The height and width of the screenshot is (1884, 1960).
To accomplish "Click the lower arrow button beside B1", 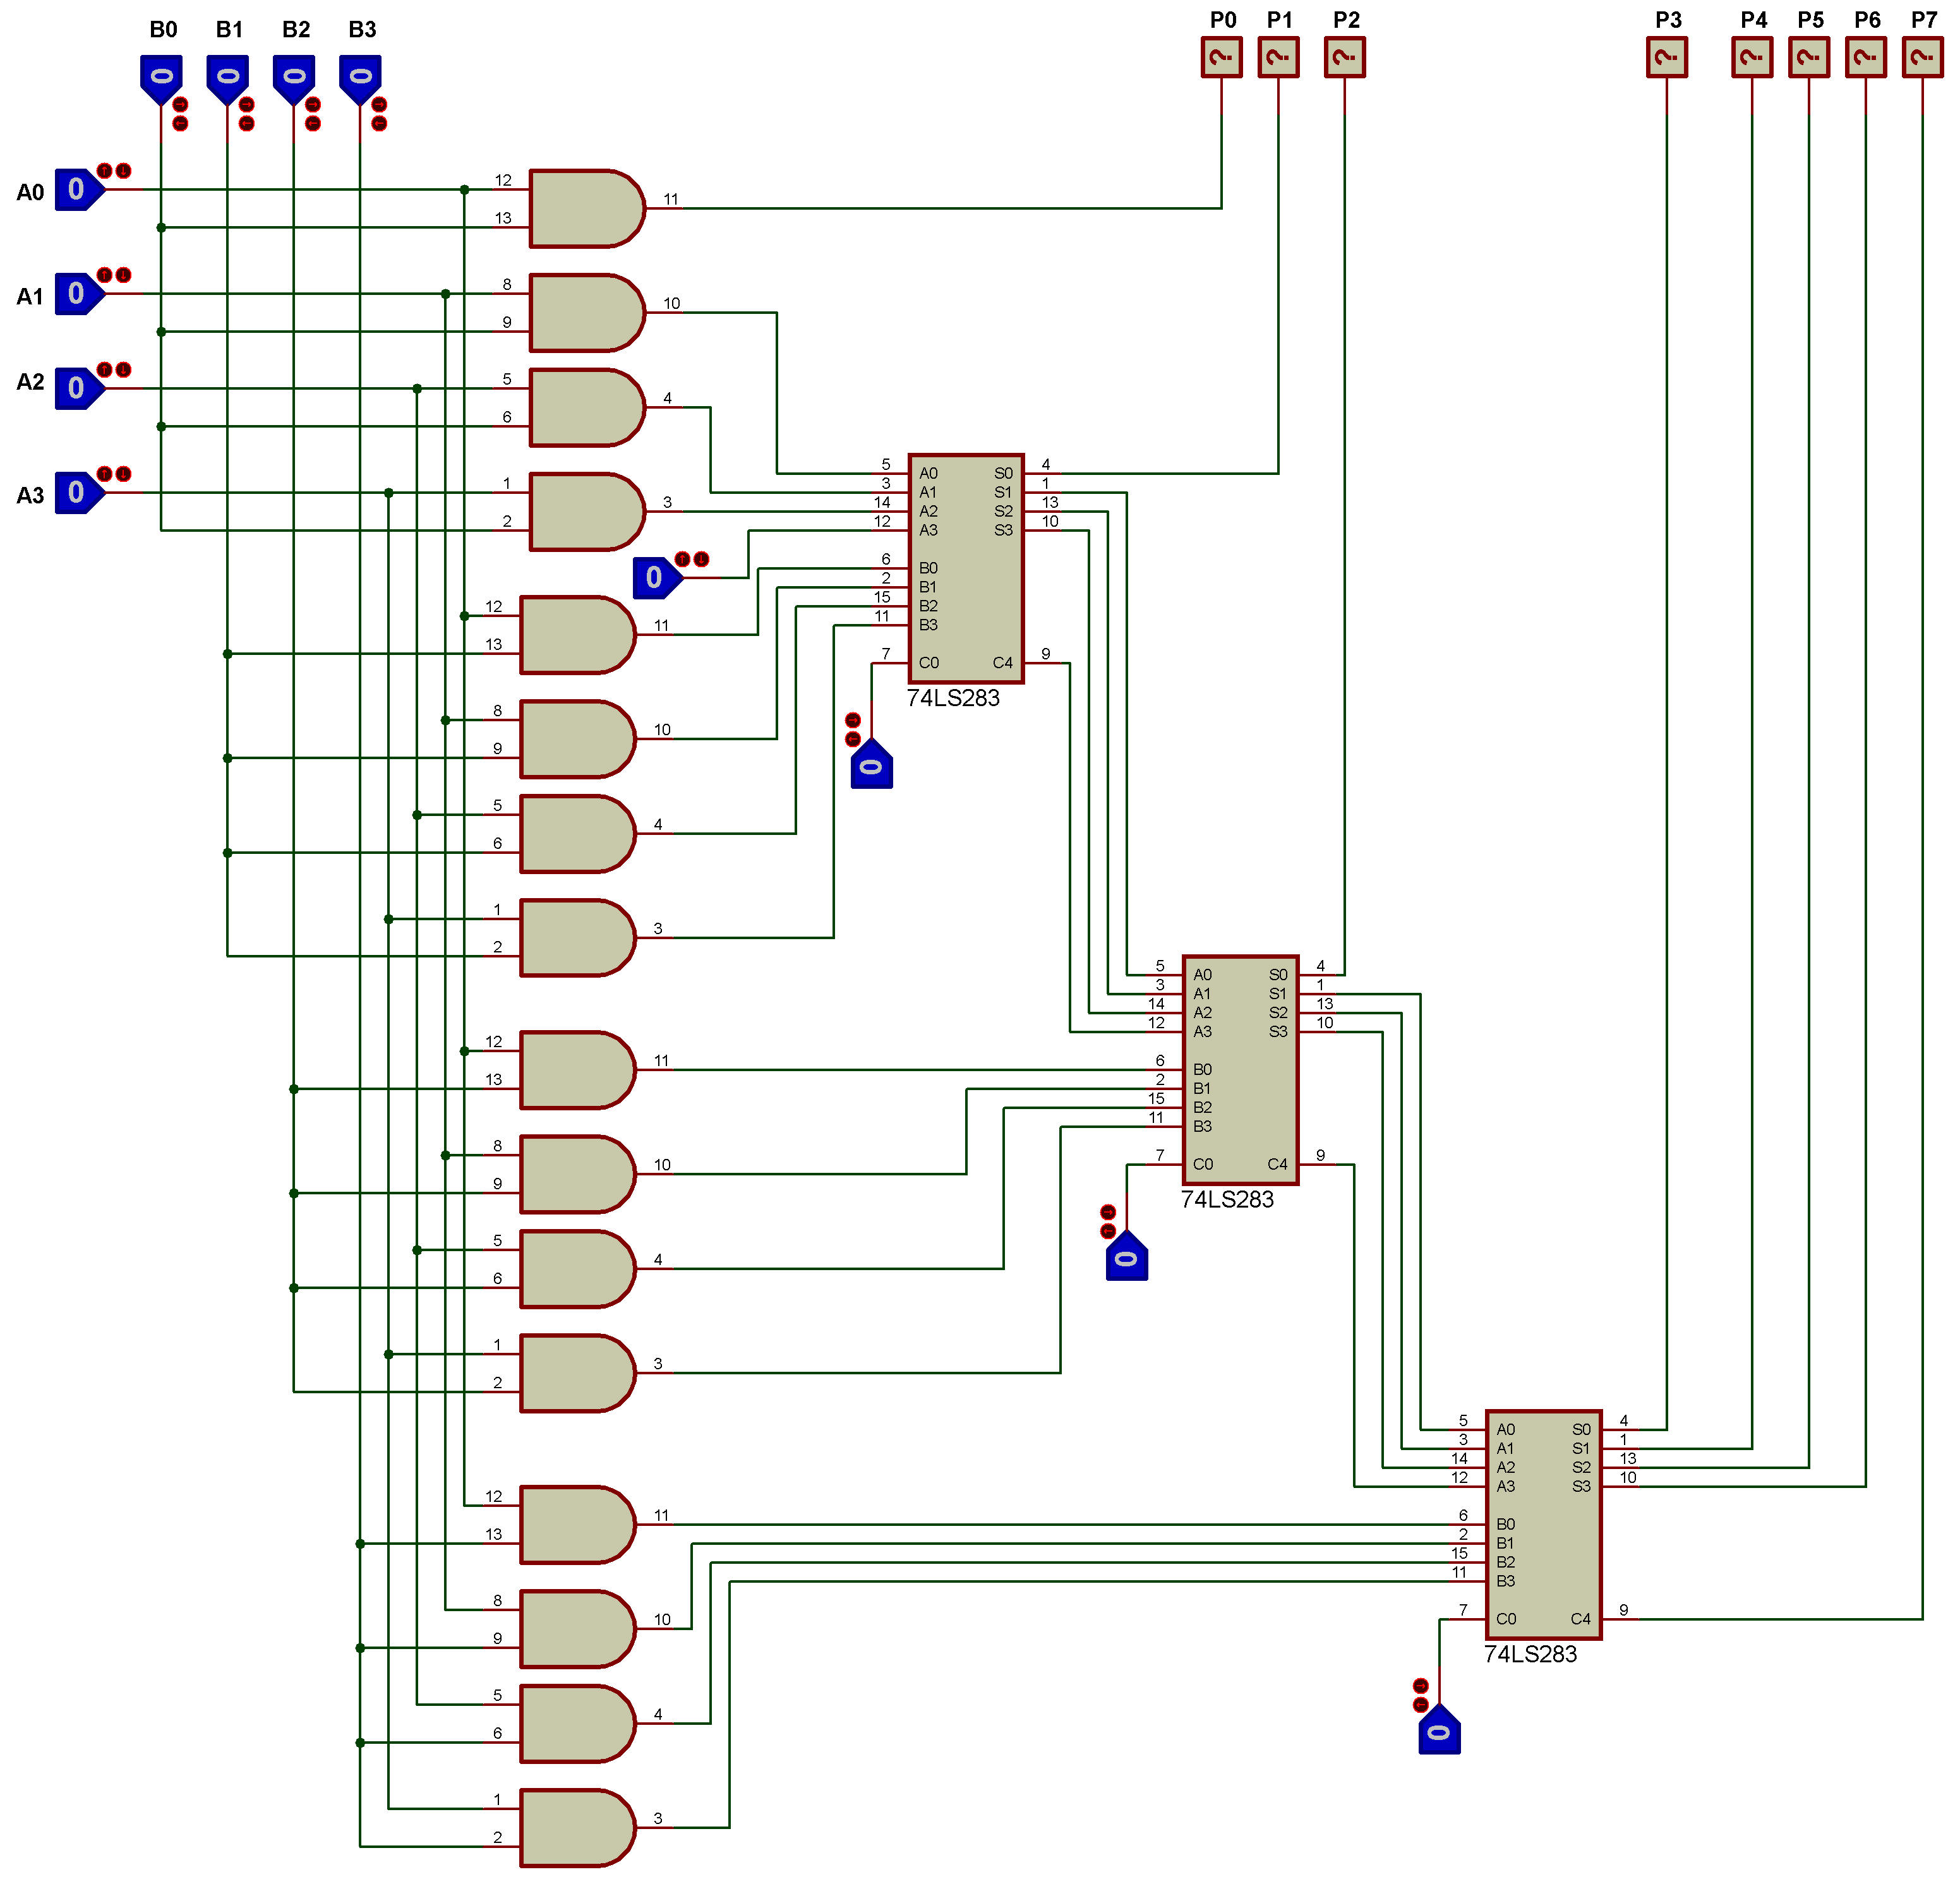I will [247, 123].
